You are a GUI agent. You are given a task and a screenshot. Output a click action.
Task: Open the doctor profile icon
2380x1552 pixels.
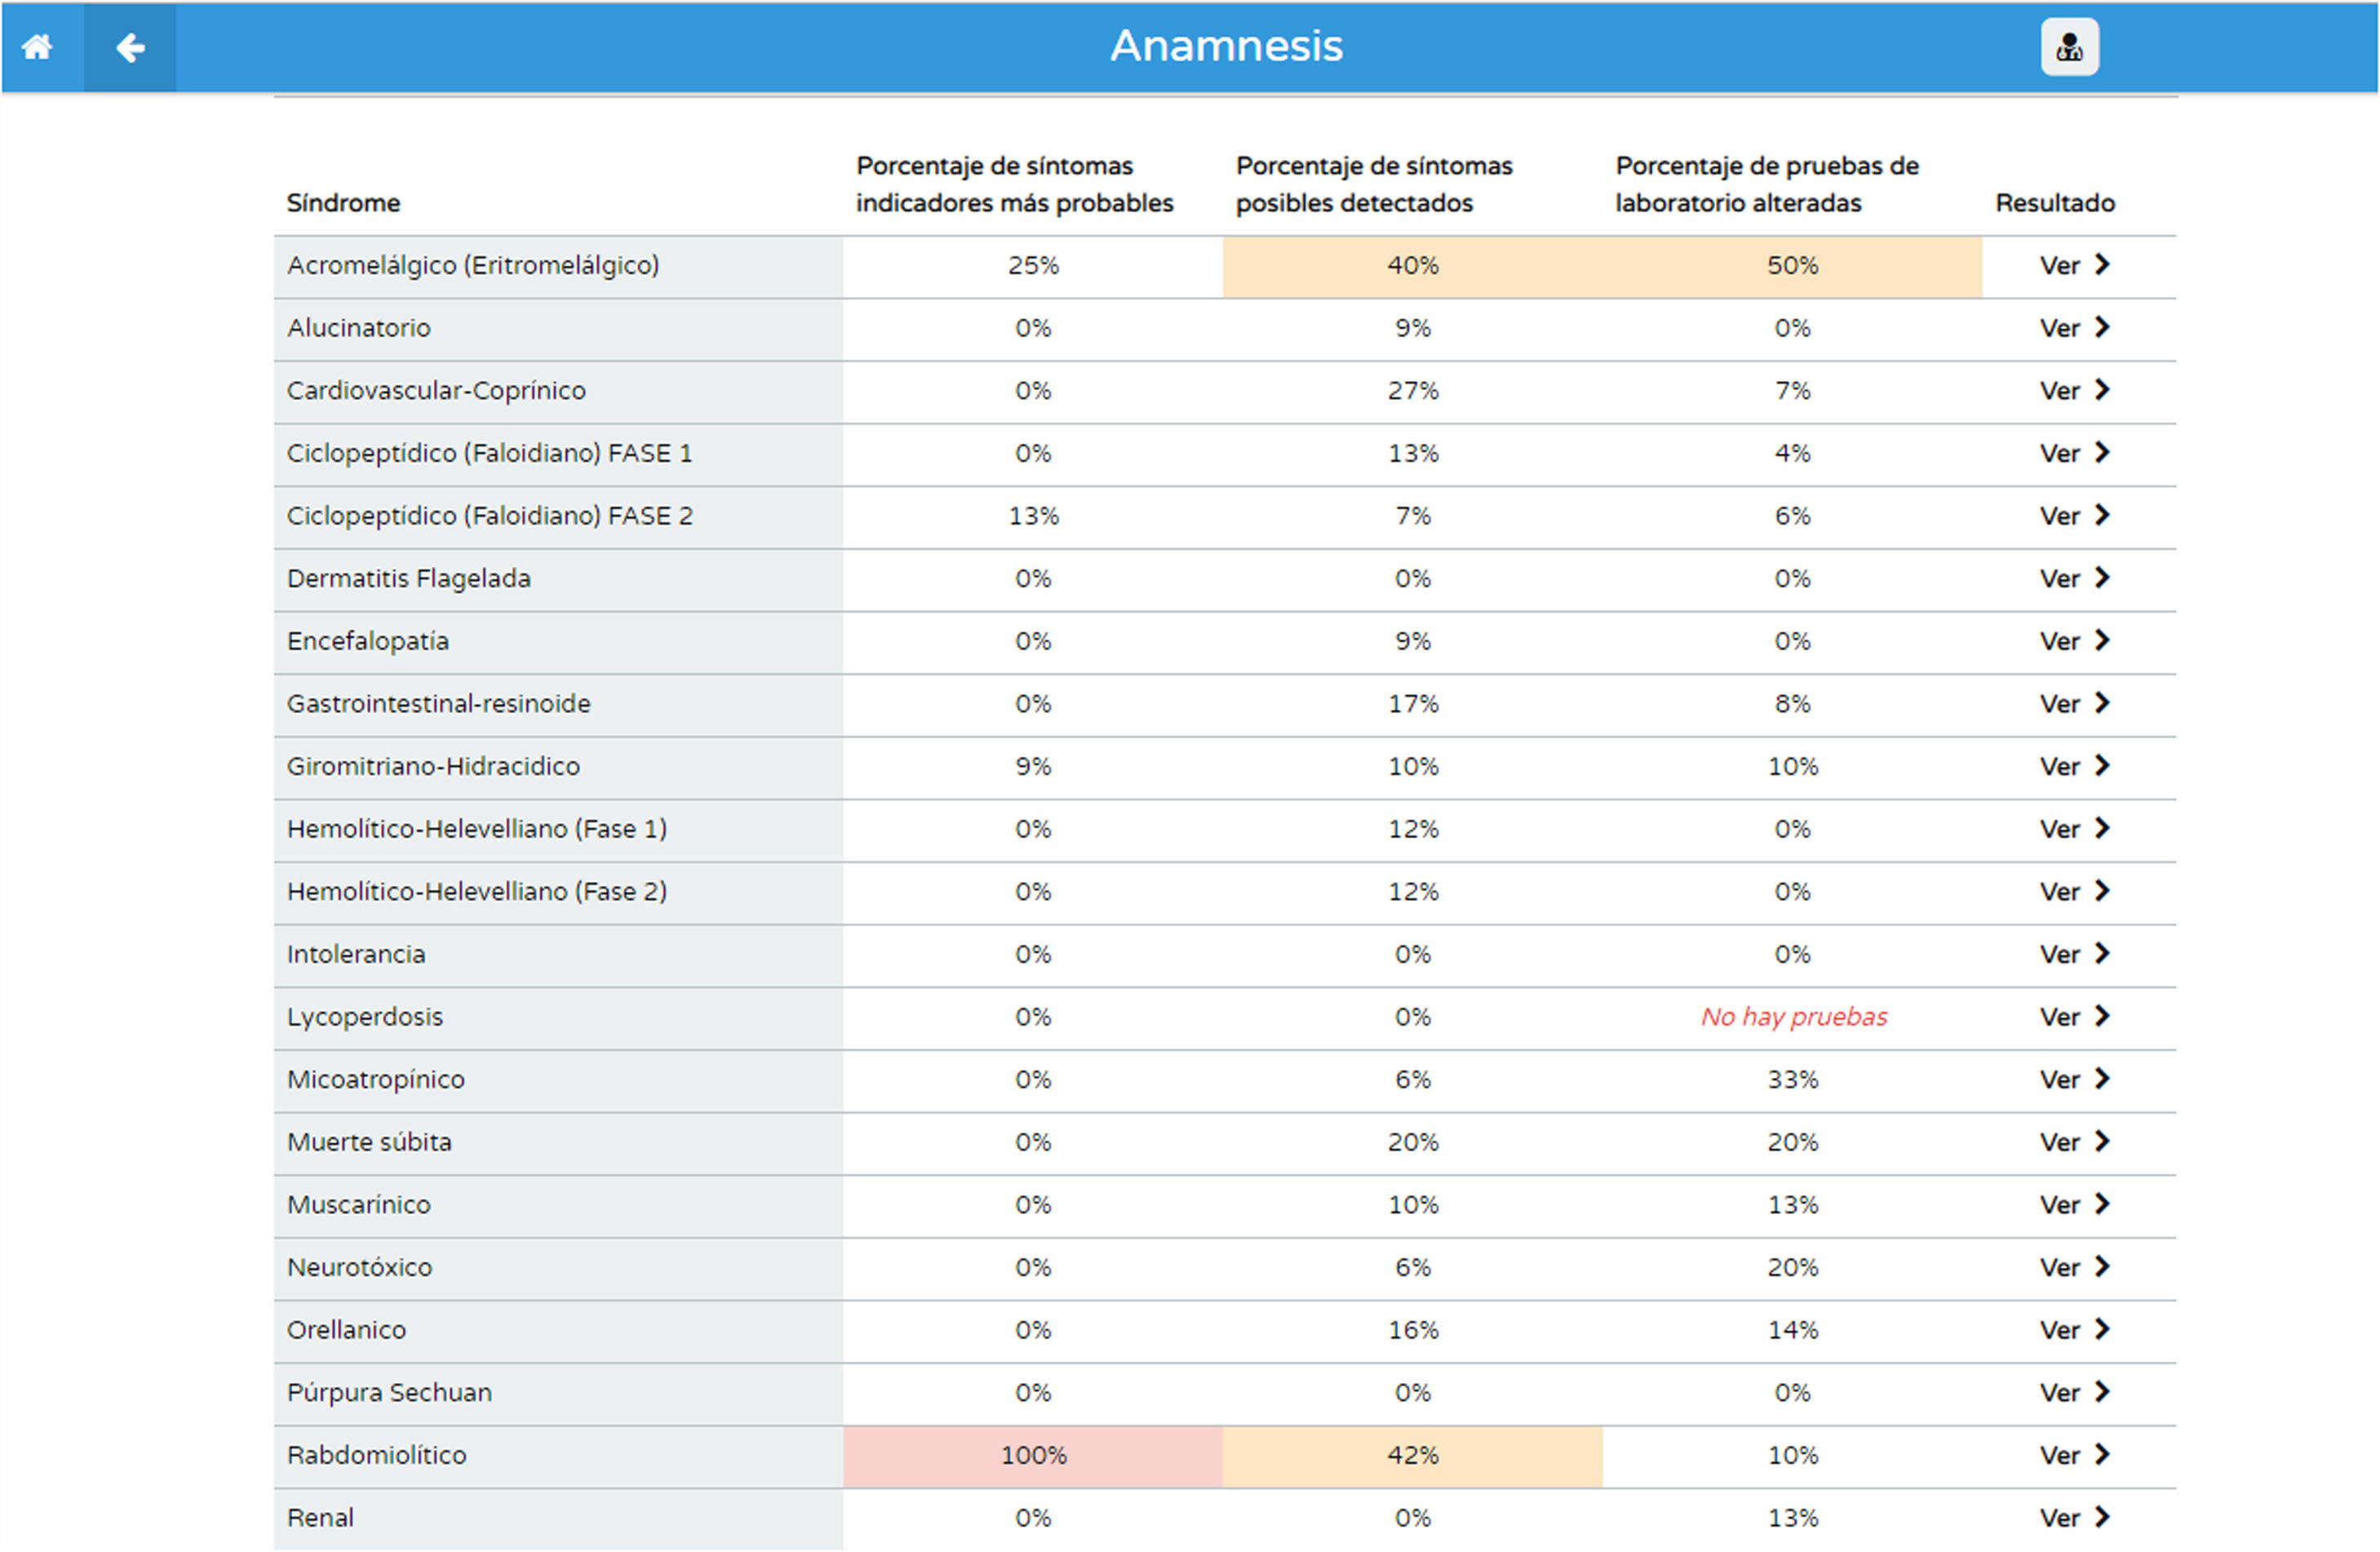coord(2069,47)
